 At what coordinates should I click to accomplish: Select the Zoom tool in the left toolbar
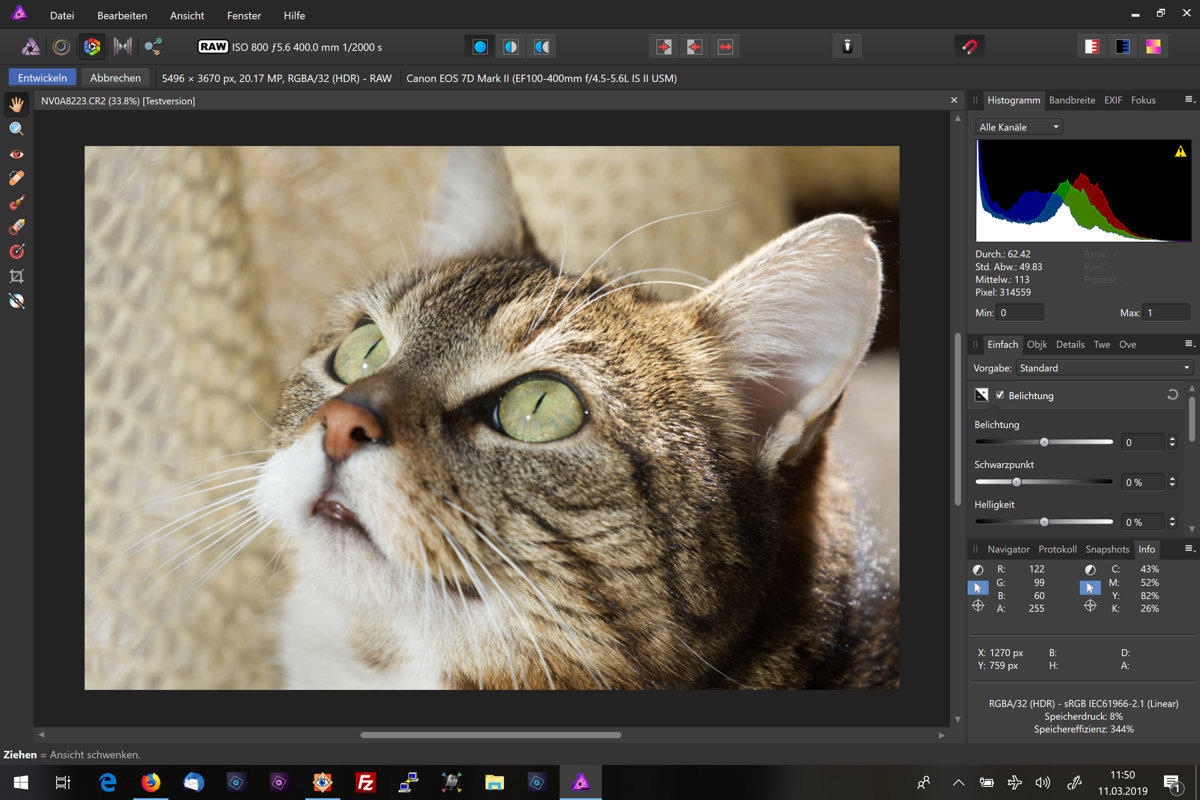16,129
